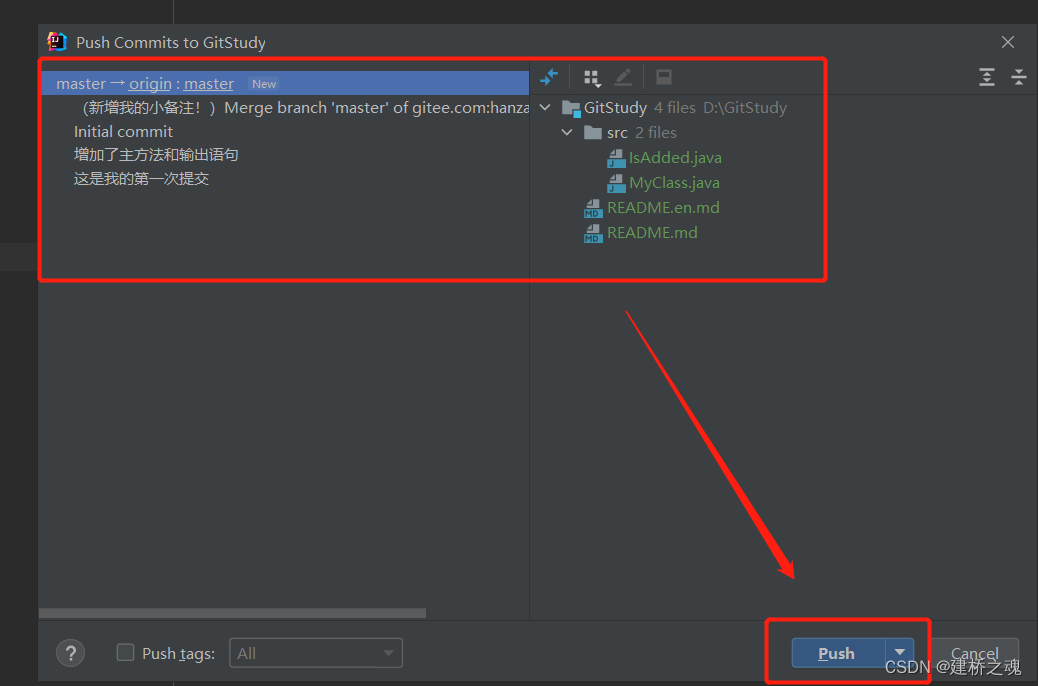Click the local master branch name
Screen dimensions: 1038x686
tap(81, 83)
